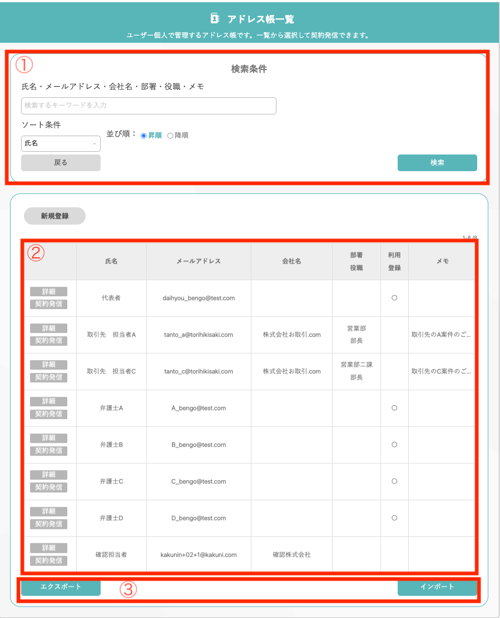Click the エクスポート export button
This screenshot has width=500, height=618.
61,587
